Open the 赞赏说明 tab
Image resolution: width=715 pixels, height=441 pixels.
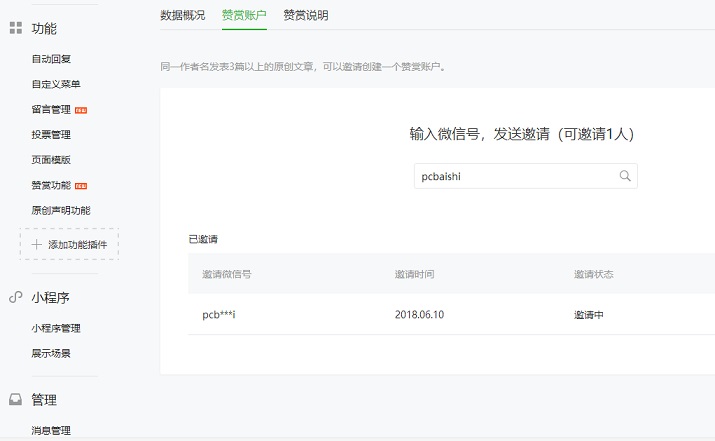click(x=305, y=15)
